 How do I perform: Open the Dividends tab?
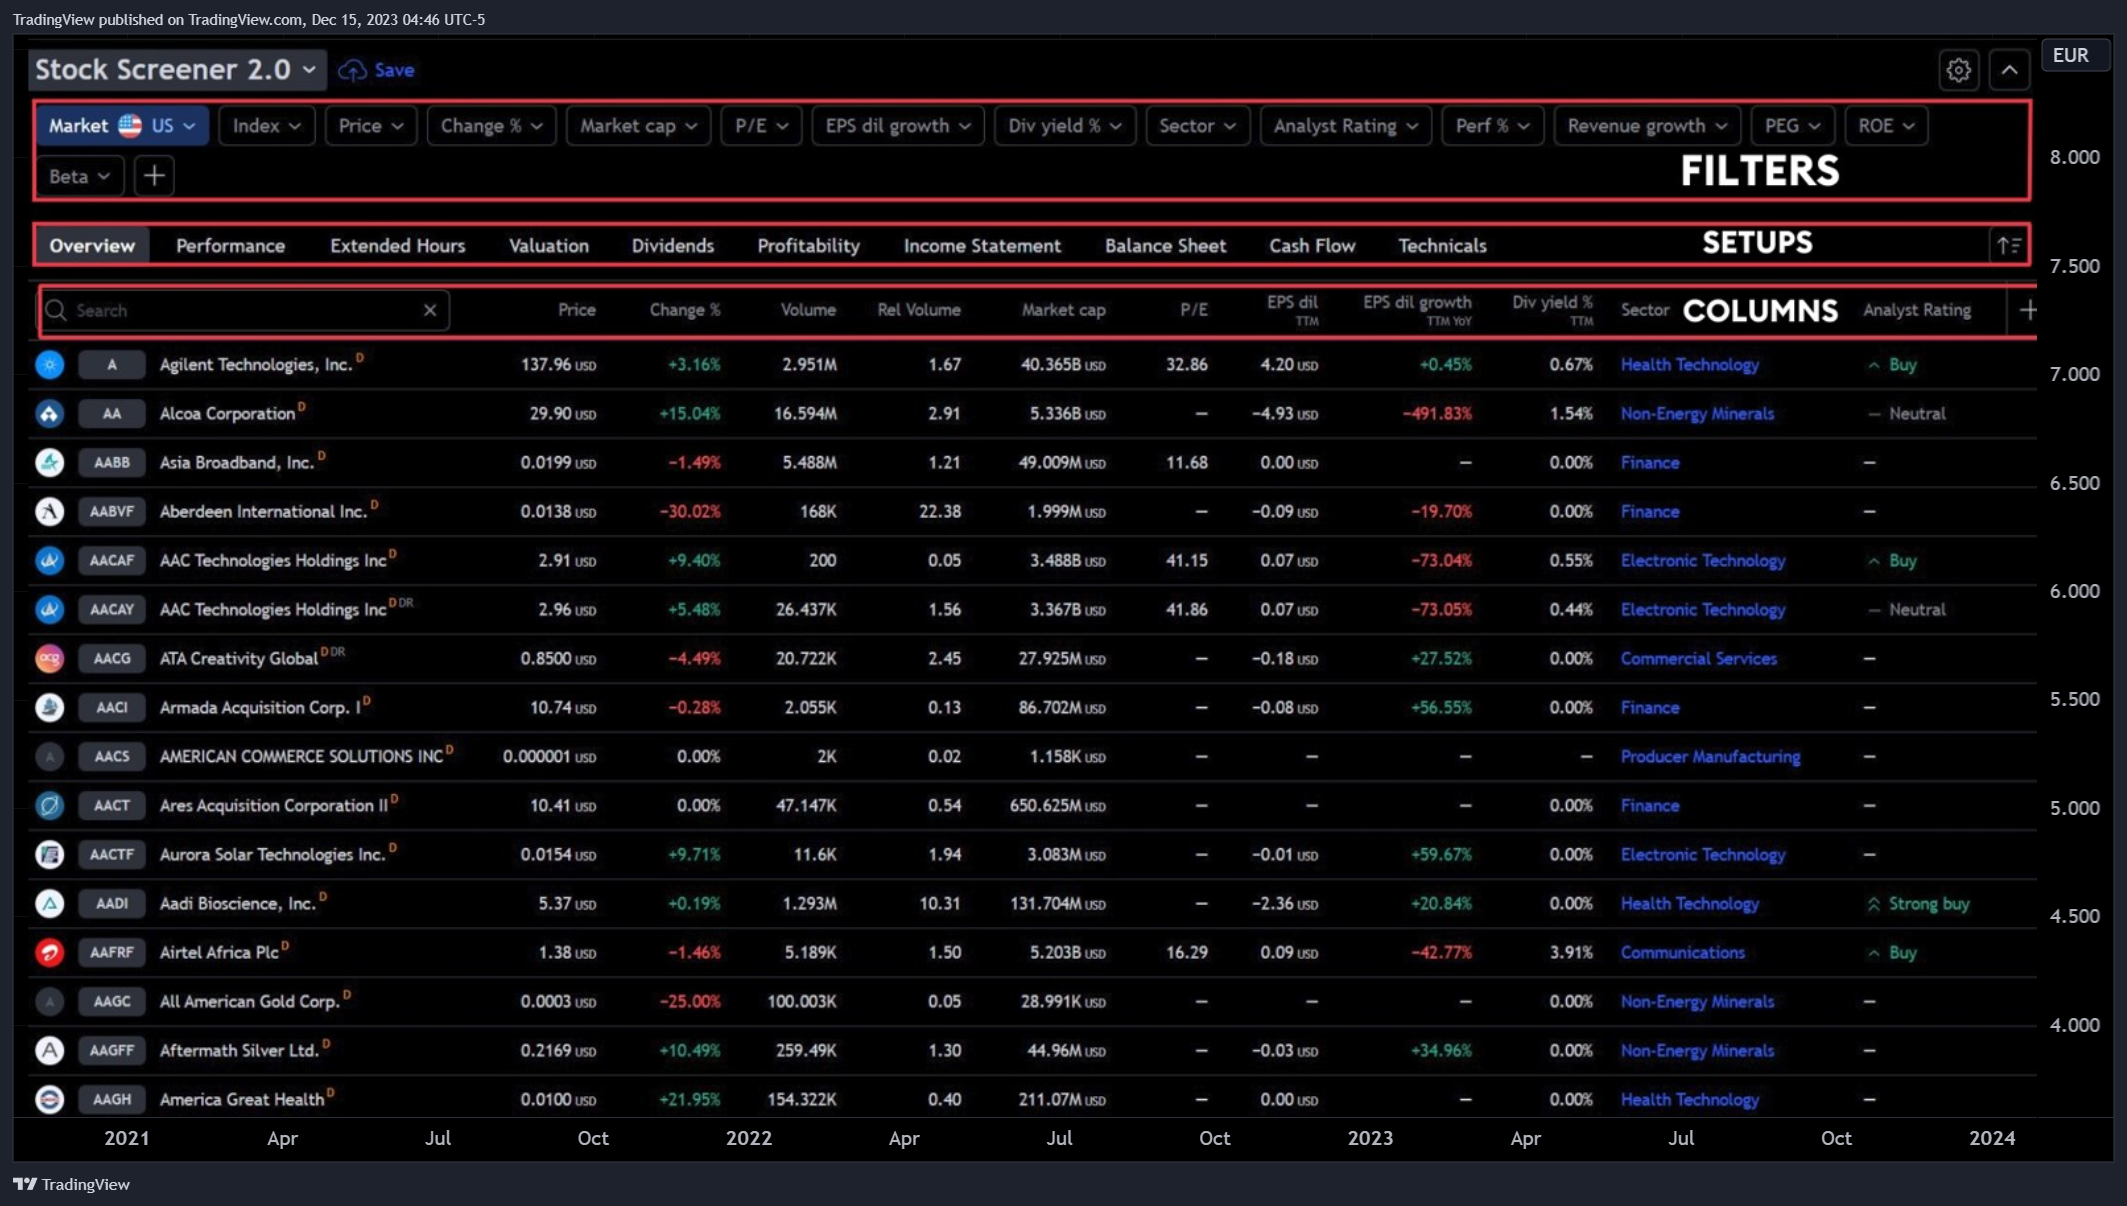pyautogui.click(x=673, y=246)
